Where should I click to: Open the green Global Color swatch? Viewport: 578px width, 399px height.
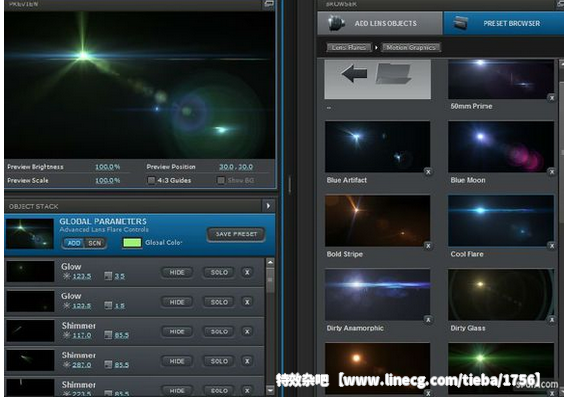click(132, 243)
